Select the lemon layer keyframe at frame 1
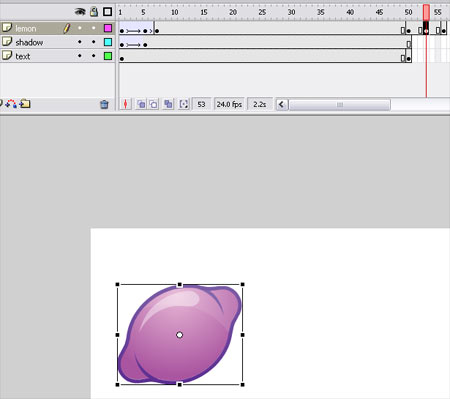 (122, 31)
